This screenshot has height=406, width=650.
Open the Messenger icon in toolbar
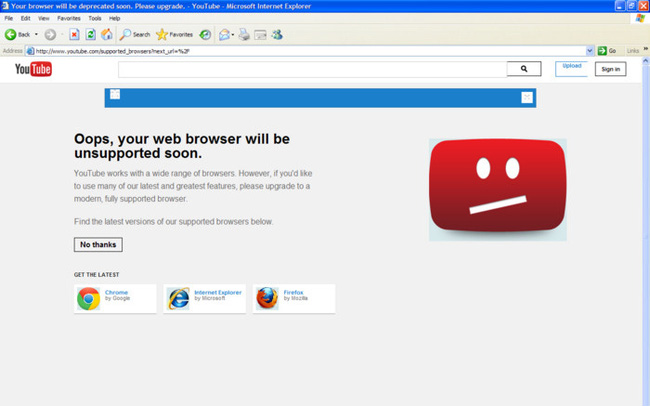pos(277,35)
